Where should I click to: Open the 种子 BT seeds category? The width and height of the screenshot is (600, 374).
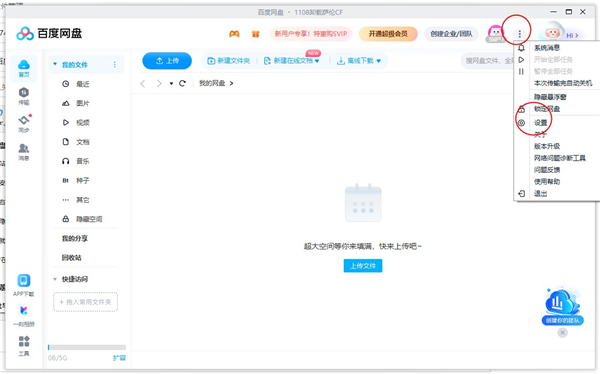(x=76, y=180)
